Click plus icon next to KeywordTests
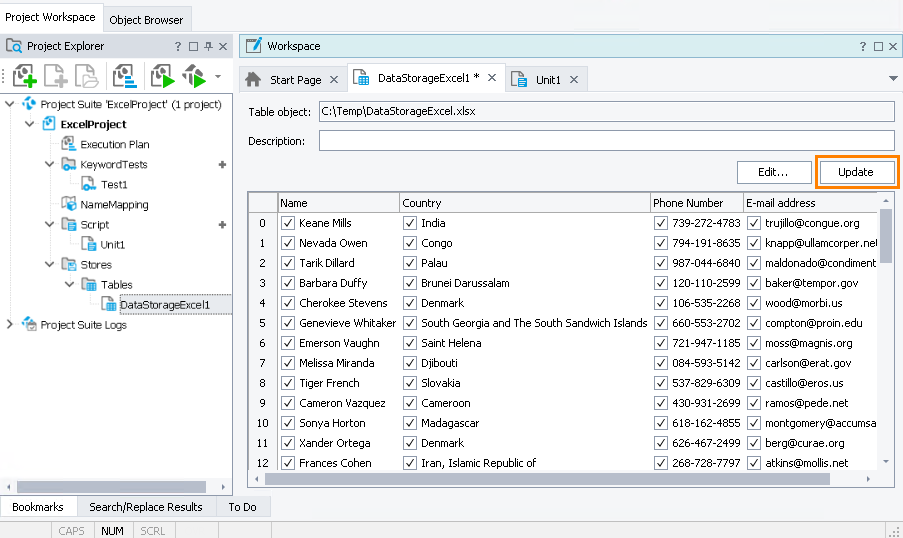 pyautogui.click(x=222, y=164)
